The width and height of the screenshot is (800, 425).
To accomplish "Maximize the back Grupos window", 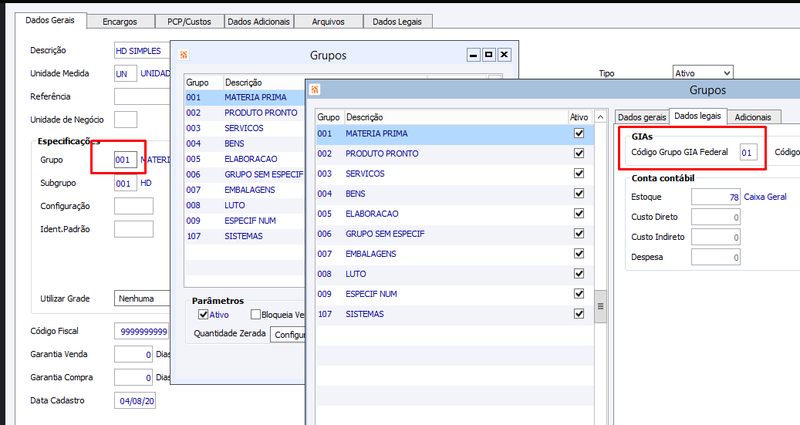I will click(x=489, y=55).
